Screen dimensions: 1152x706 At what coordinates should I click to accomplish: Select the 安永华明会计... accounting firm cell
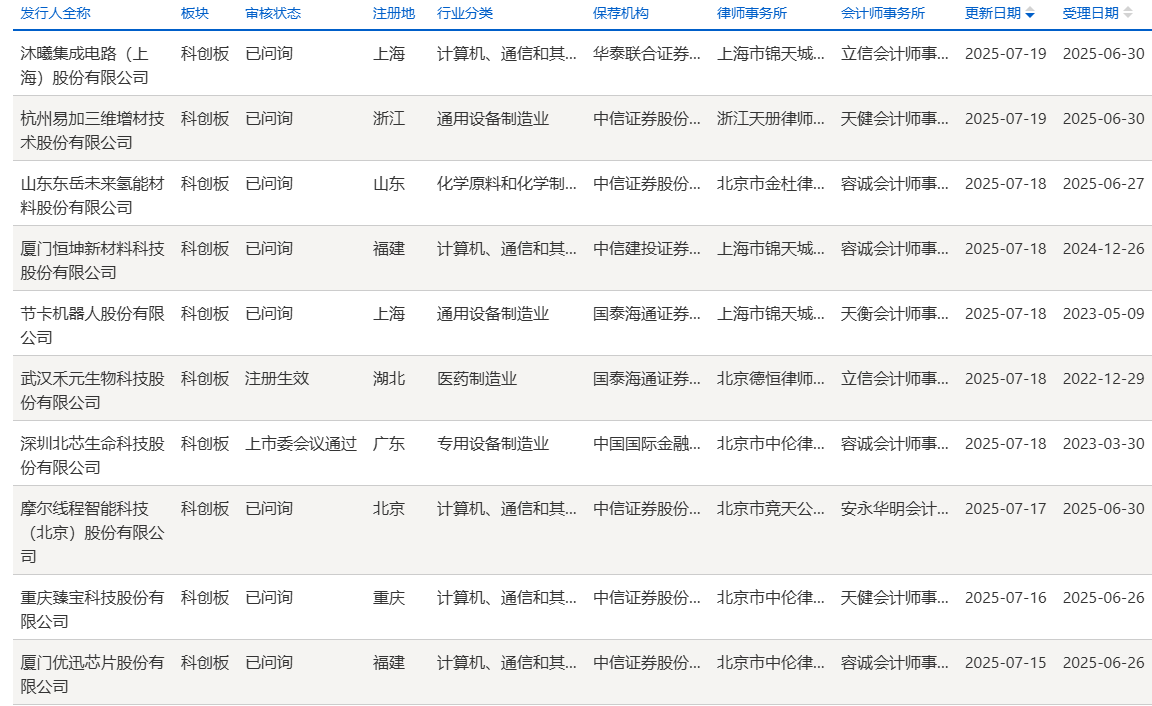coord(894,508)
